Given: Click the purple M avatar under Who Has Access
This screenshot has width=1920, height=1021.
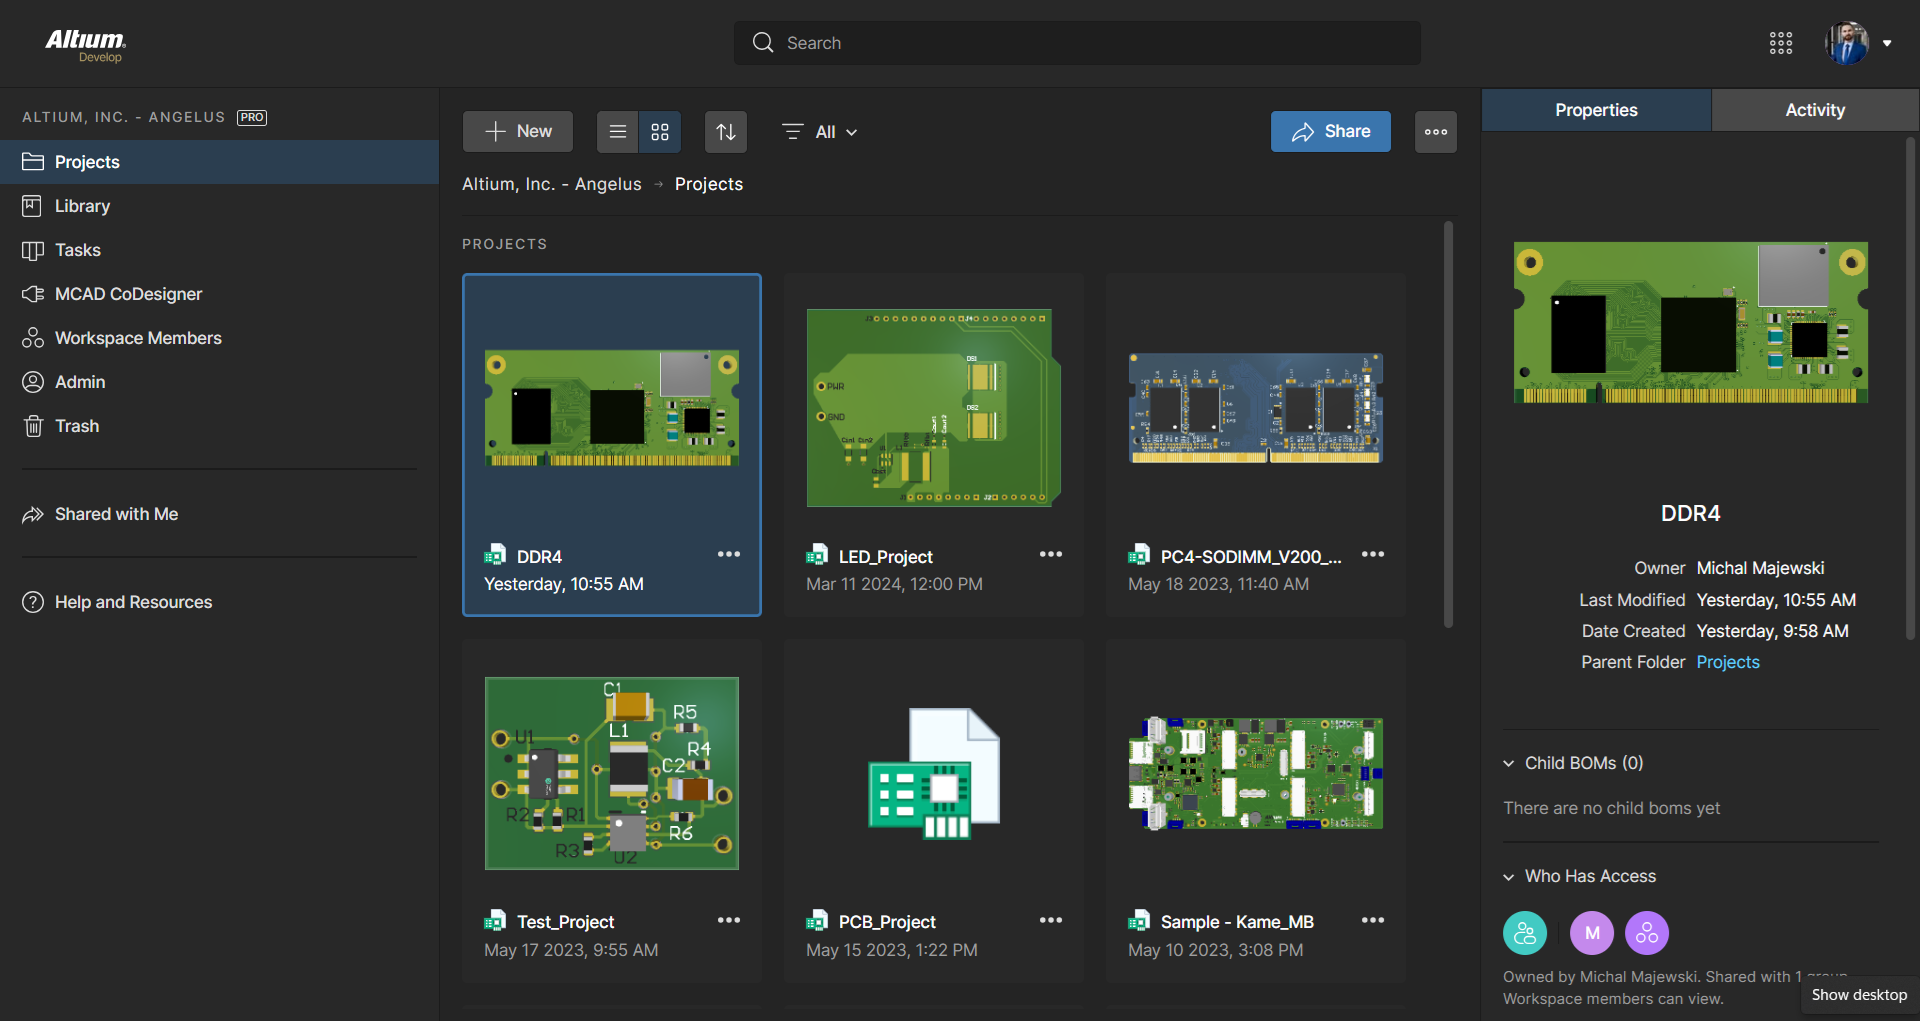Looking at the screenshot, I should 1592,932.
